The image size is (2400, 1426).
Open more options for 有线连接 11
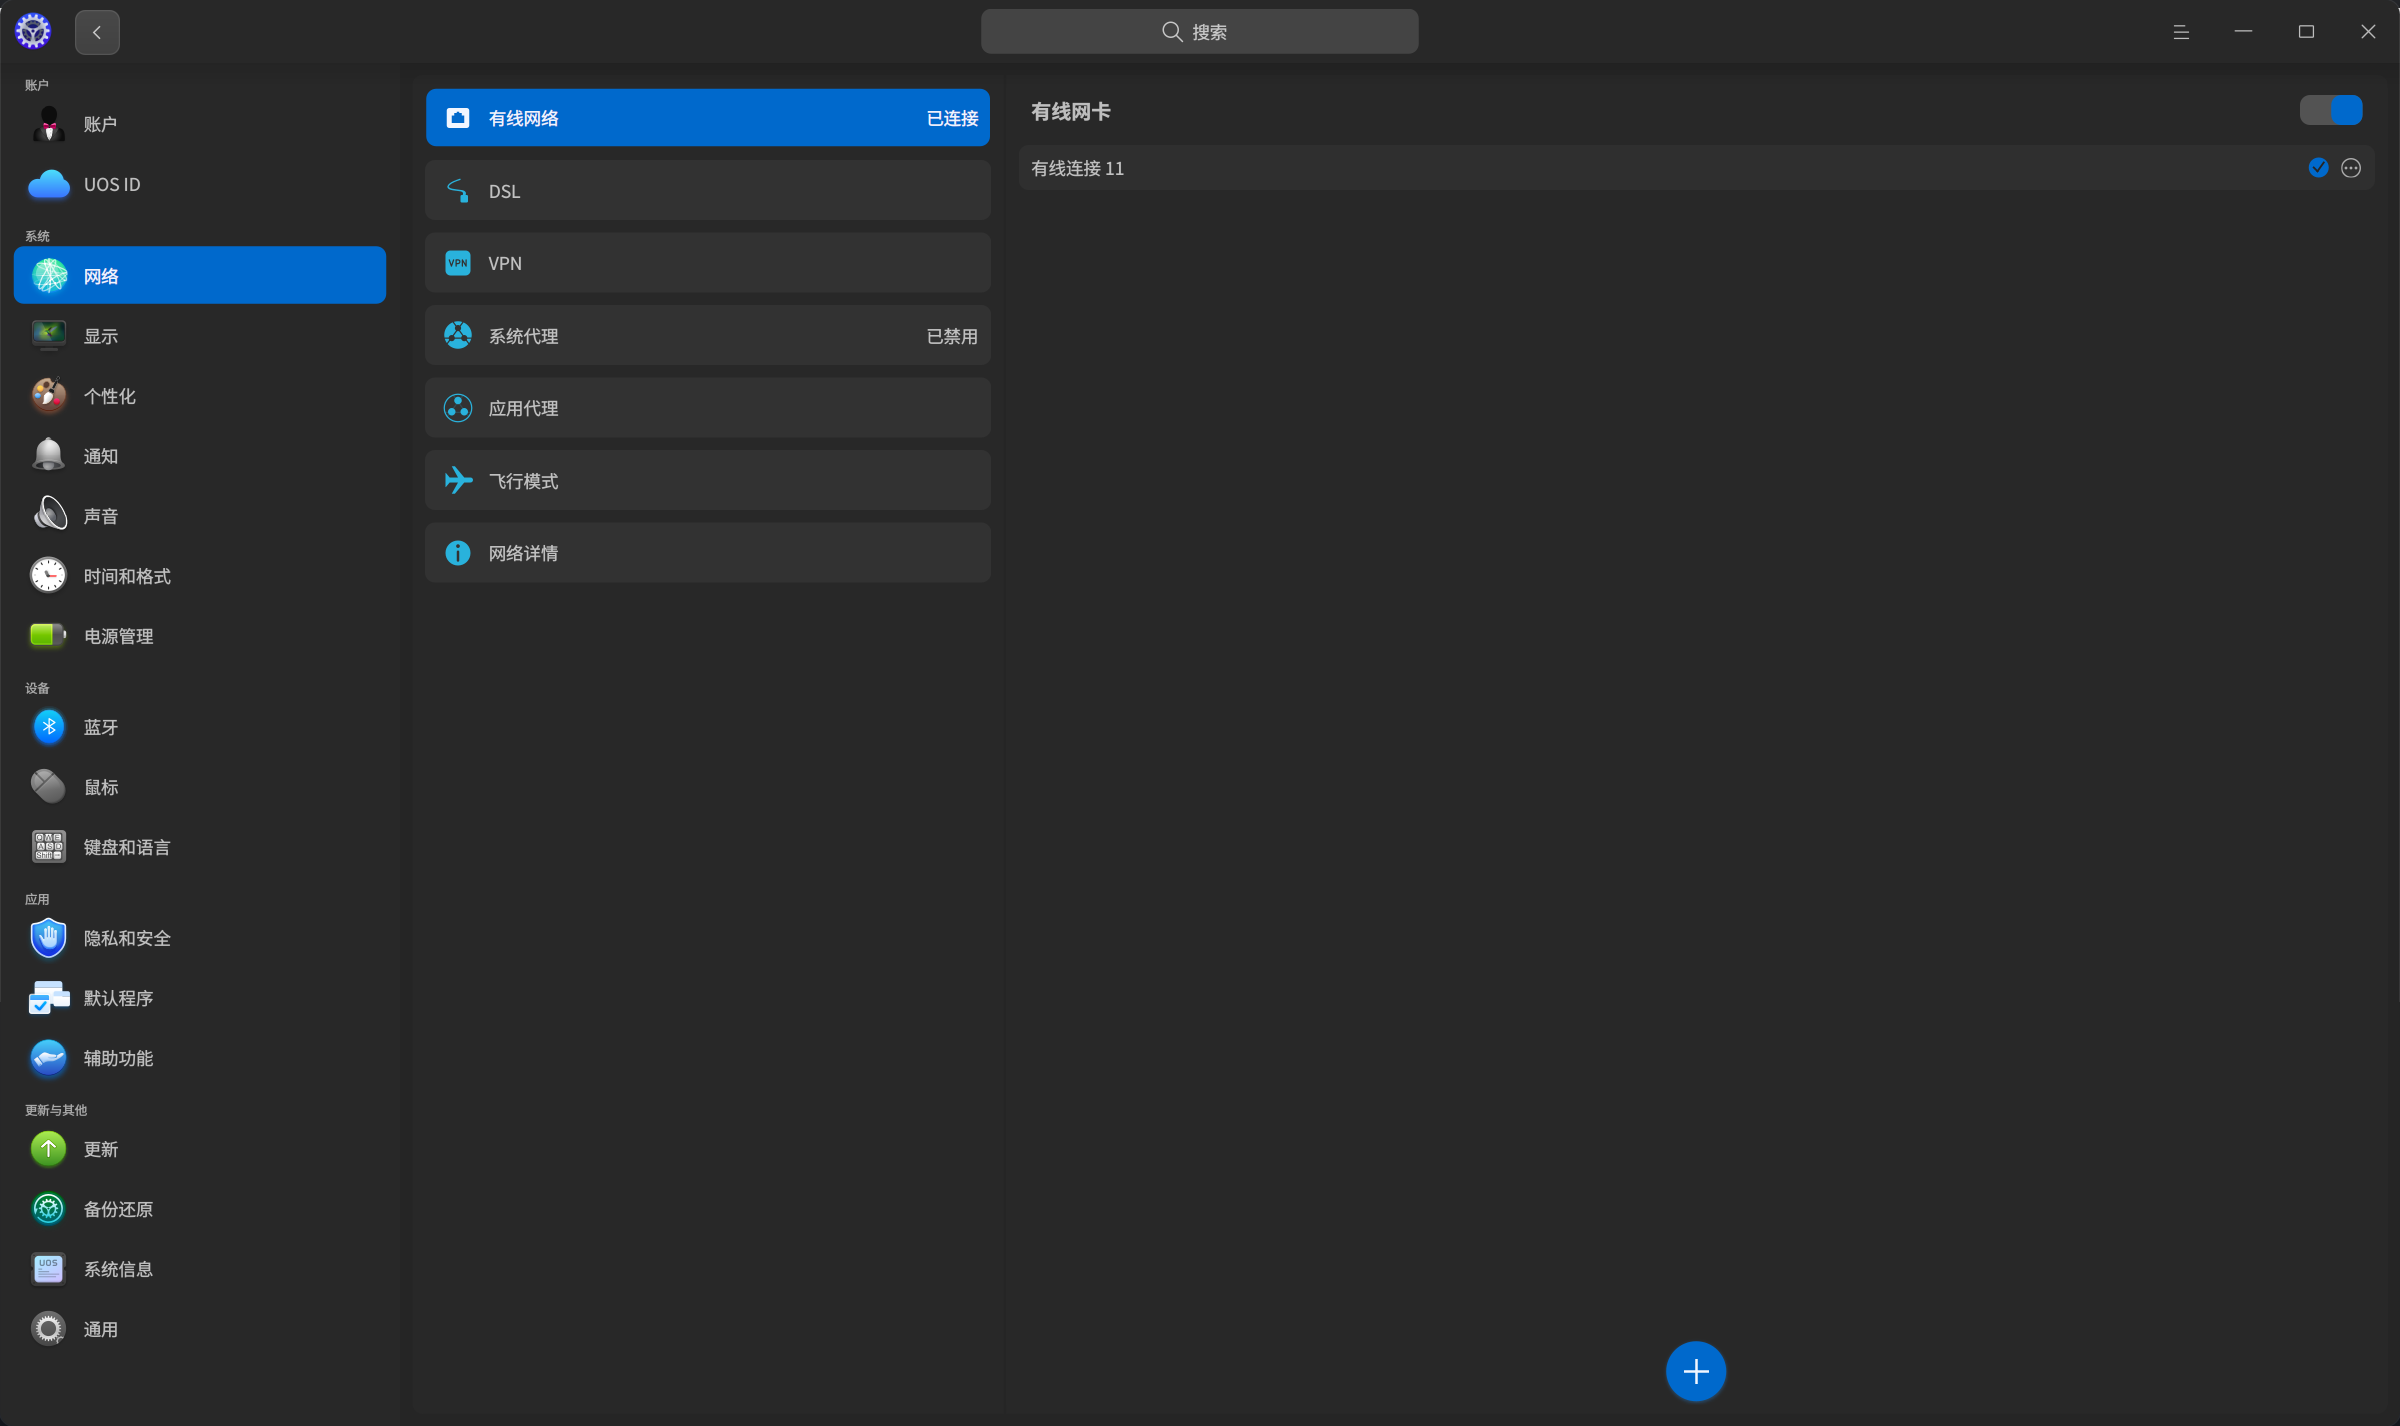(x=2351, y=168)
